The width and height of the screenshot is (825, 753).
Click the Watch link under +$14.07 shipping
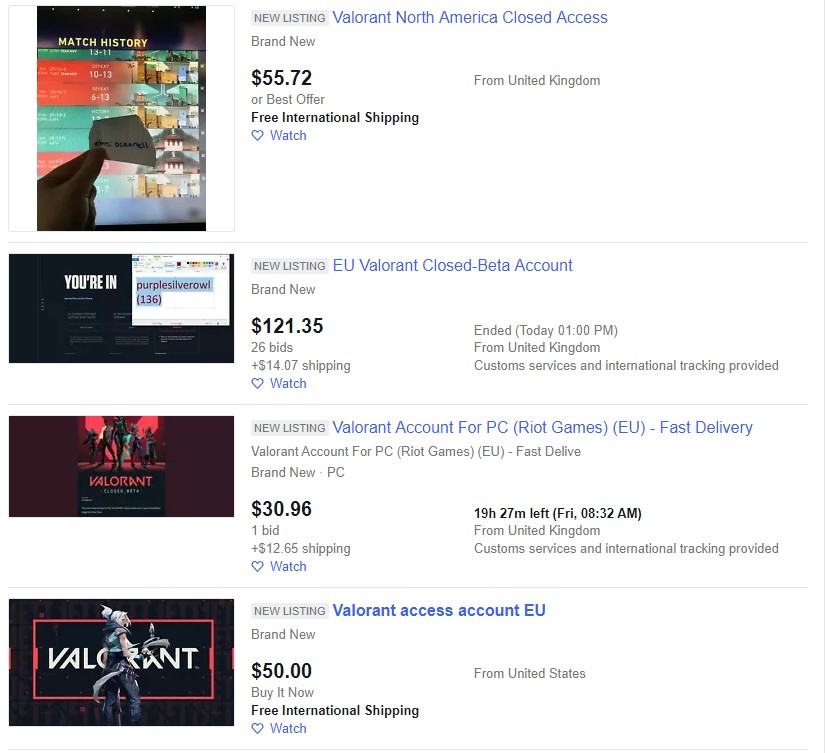tap(288, 384)
